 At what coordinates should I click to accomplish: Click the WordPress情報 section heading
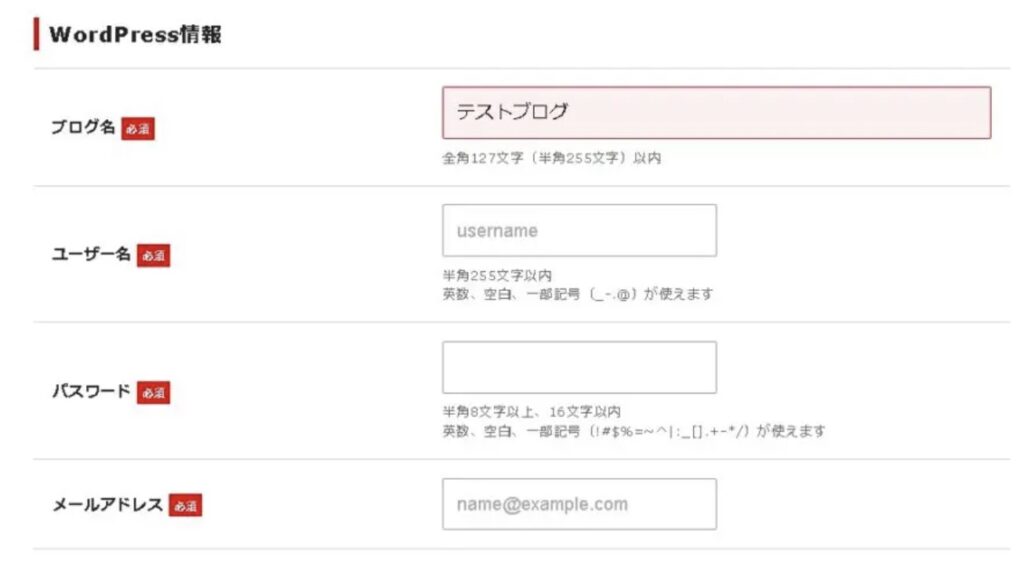pyautogui.click(x=135, y=35)
